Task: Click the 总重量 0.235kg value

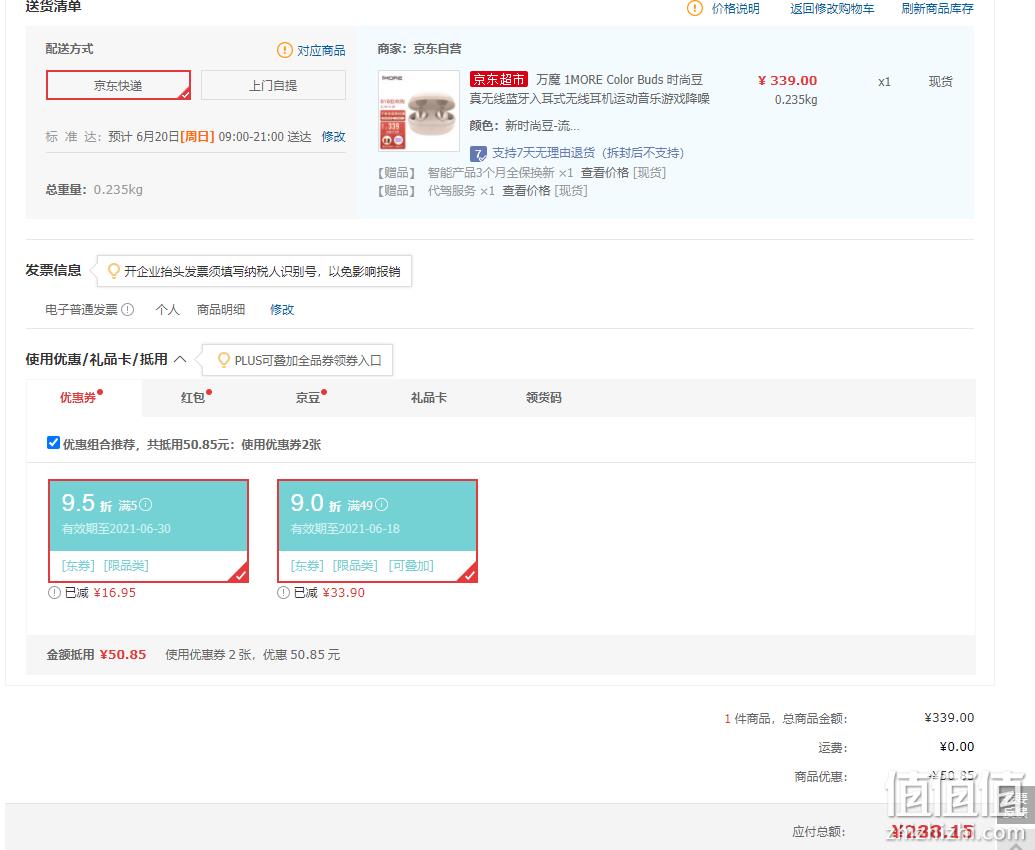Action: (118, 189)
